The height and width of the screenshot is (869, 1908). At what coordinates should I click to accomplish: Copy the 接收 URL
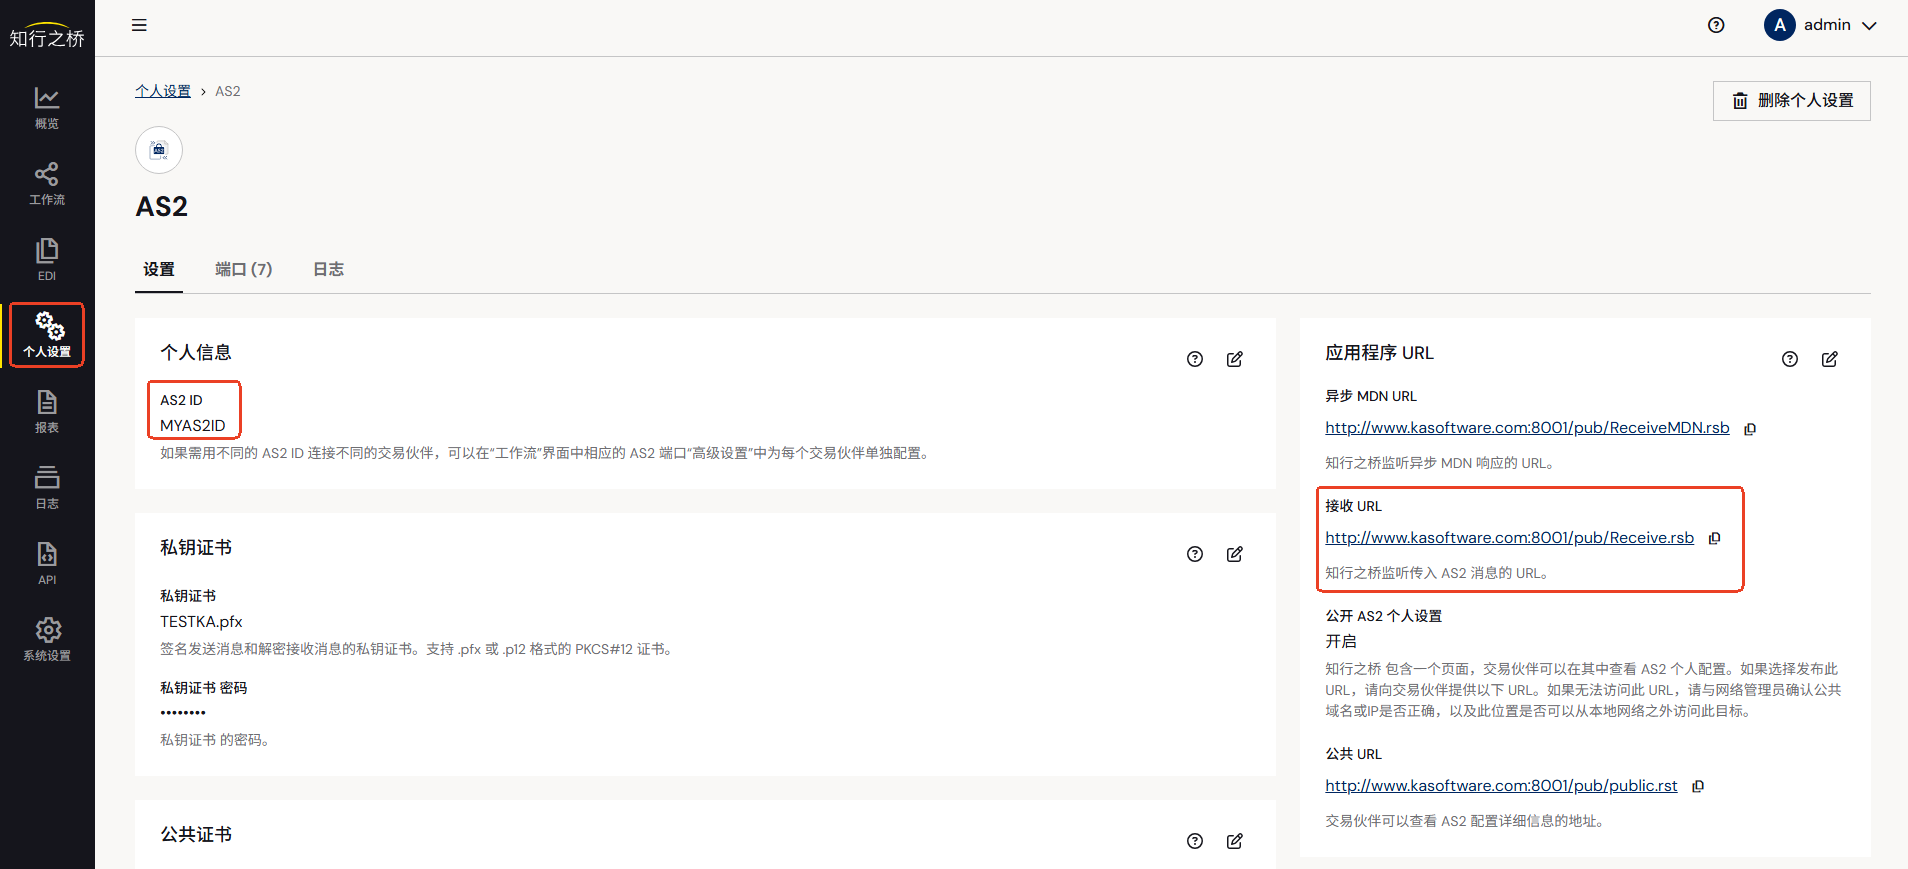[x=1715, y=538]
